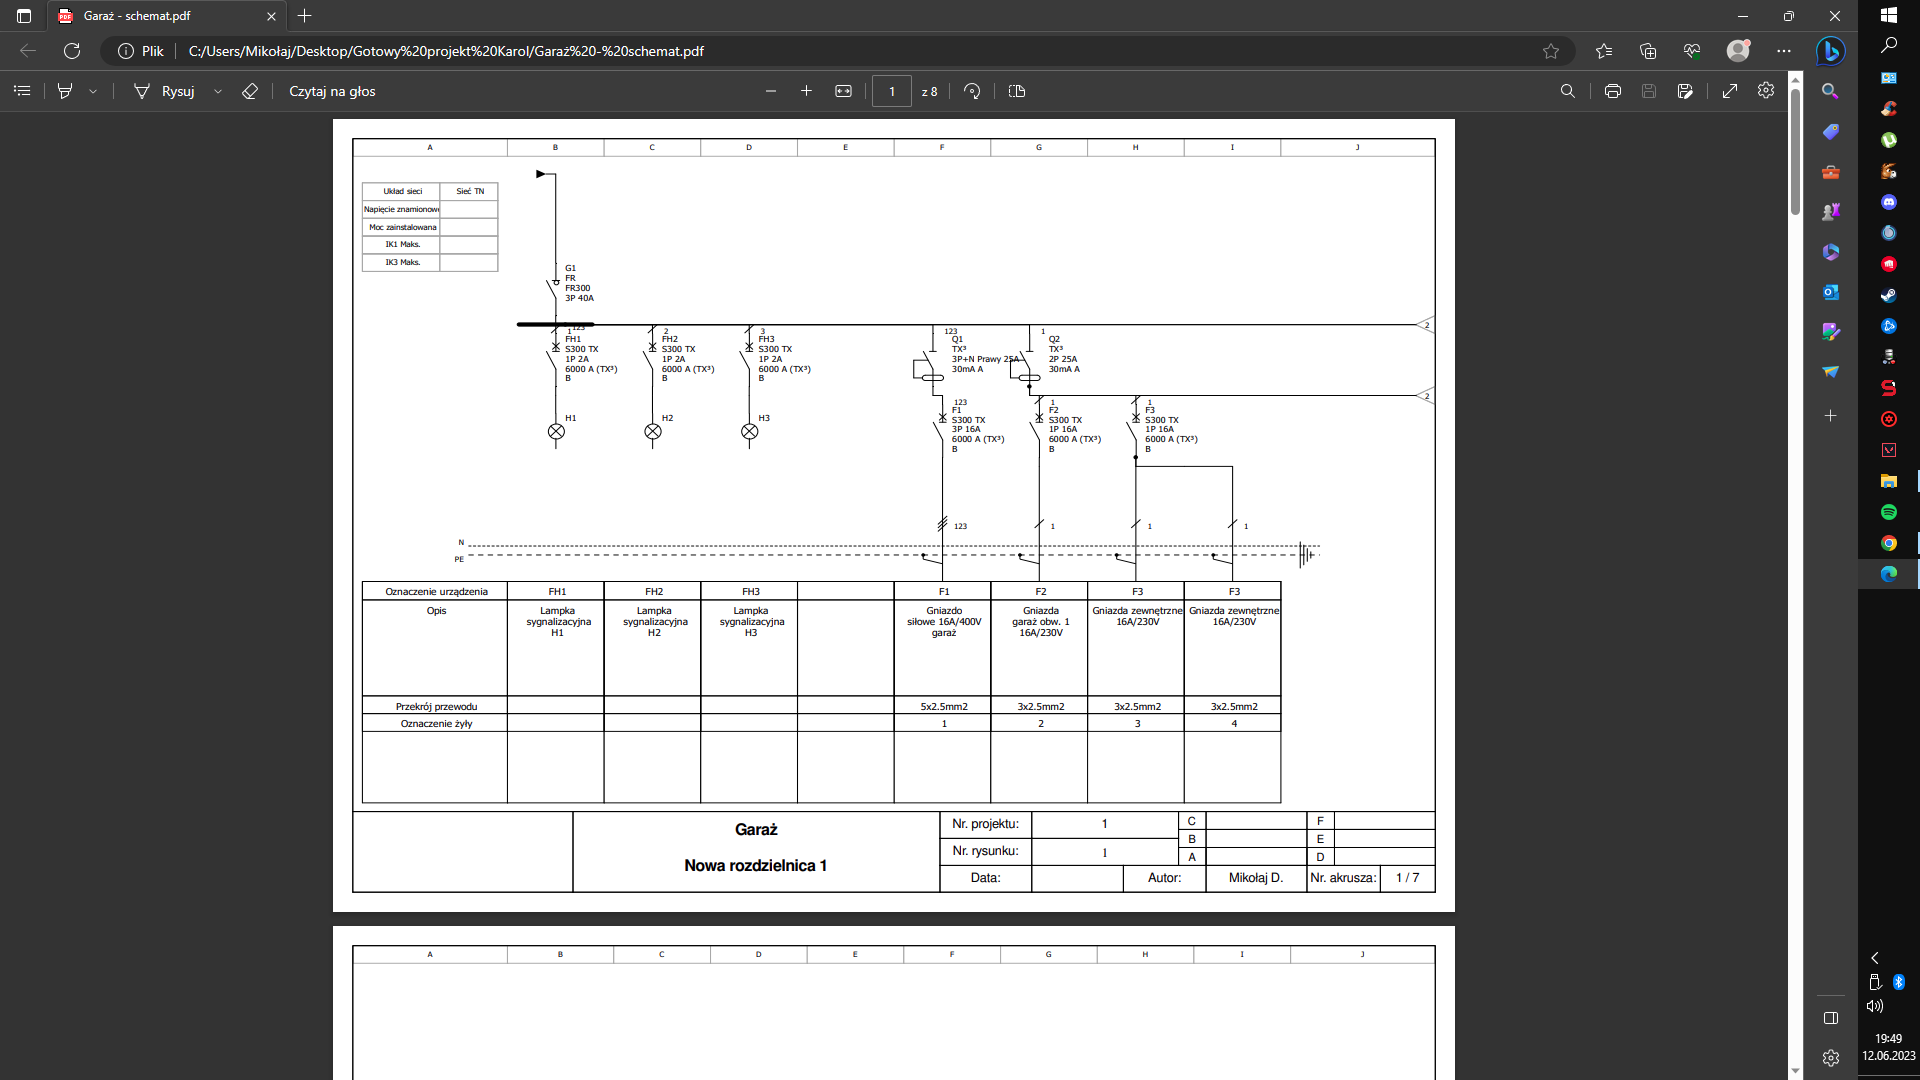
Task: Open the table of contents sidebar
Action: click(22, 91)
